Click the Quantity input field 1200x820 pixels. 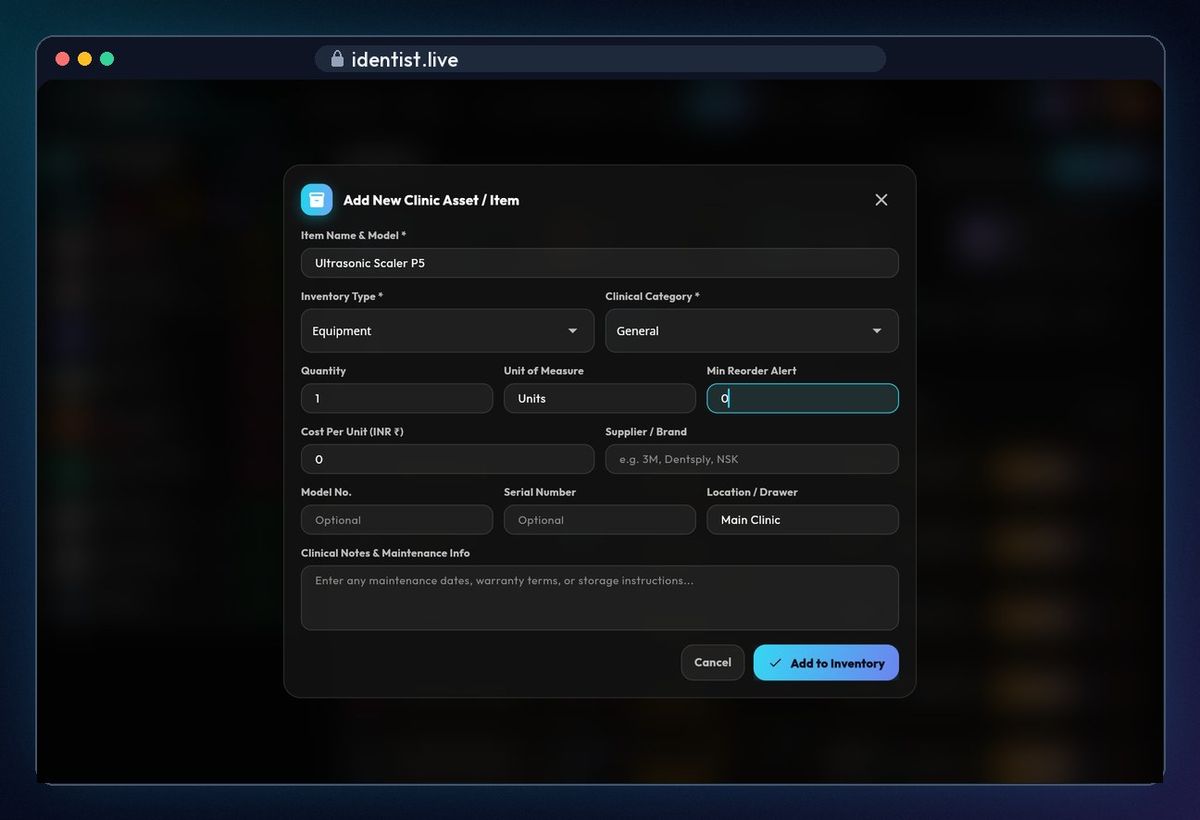397,398
